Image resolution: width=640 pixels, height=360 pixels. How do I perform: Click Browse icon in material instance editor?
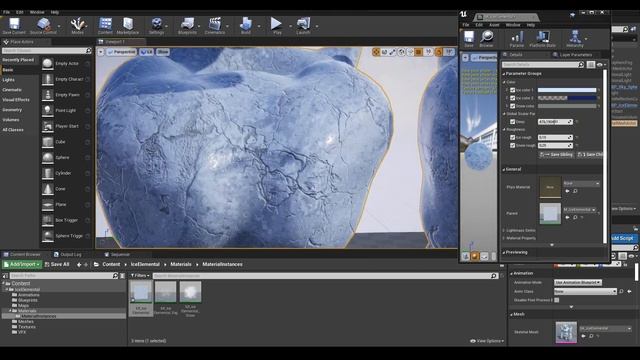point(486,39)
